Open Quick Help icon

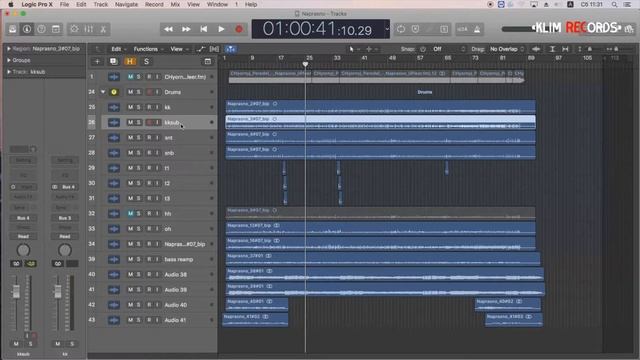(x=41, y=29)
